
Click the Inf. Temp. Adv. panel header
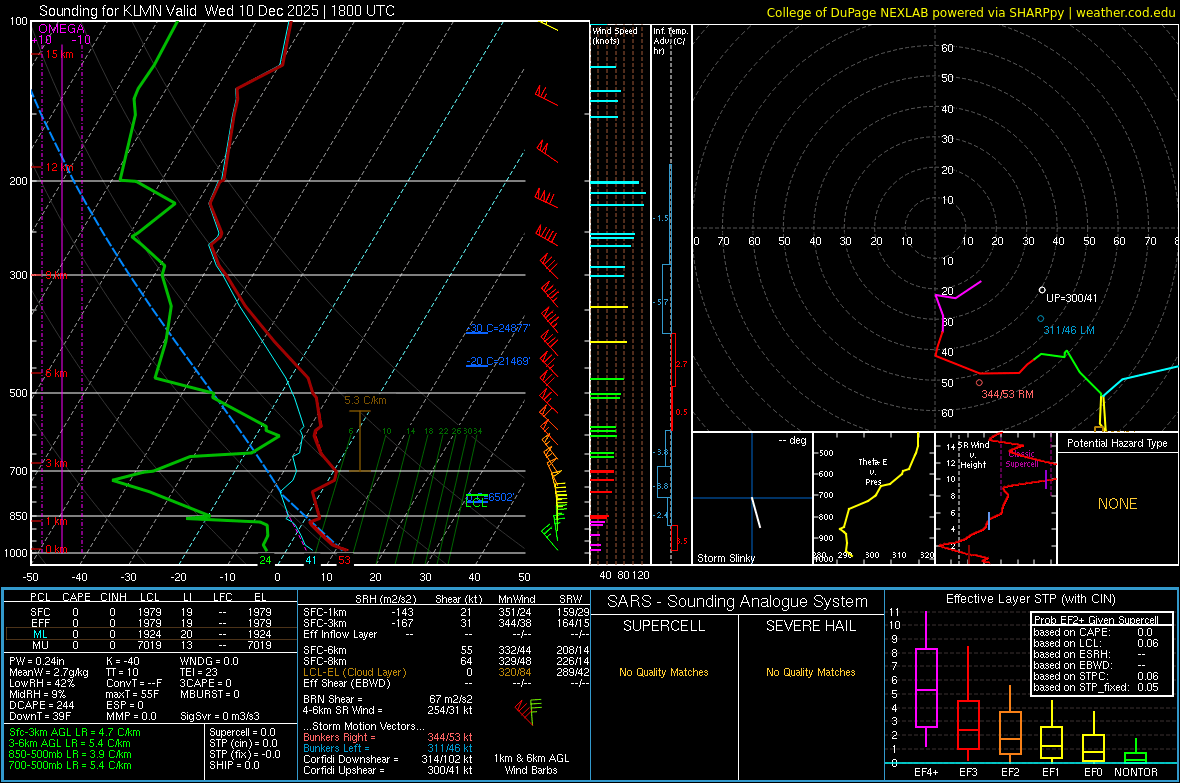[x=670, y=41]
